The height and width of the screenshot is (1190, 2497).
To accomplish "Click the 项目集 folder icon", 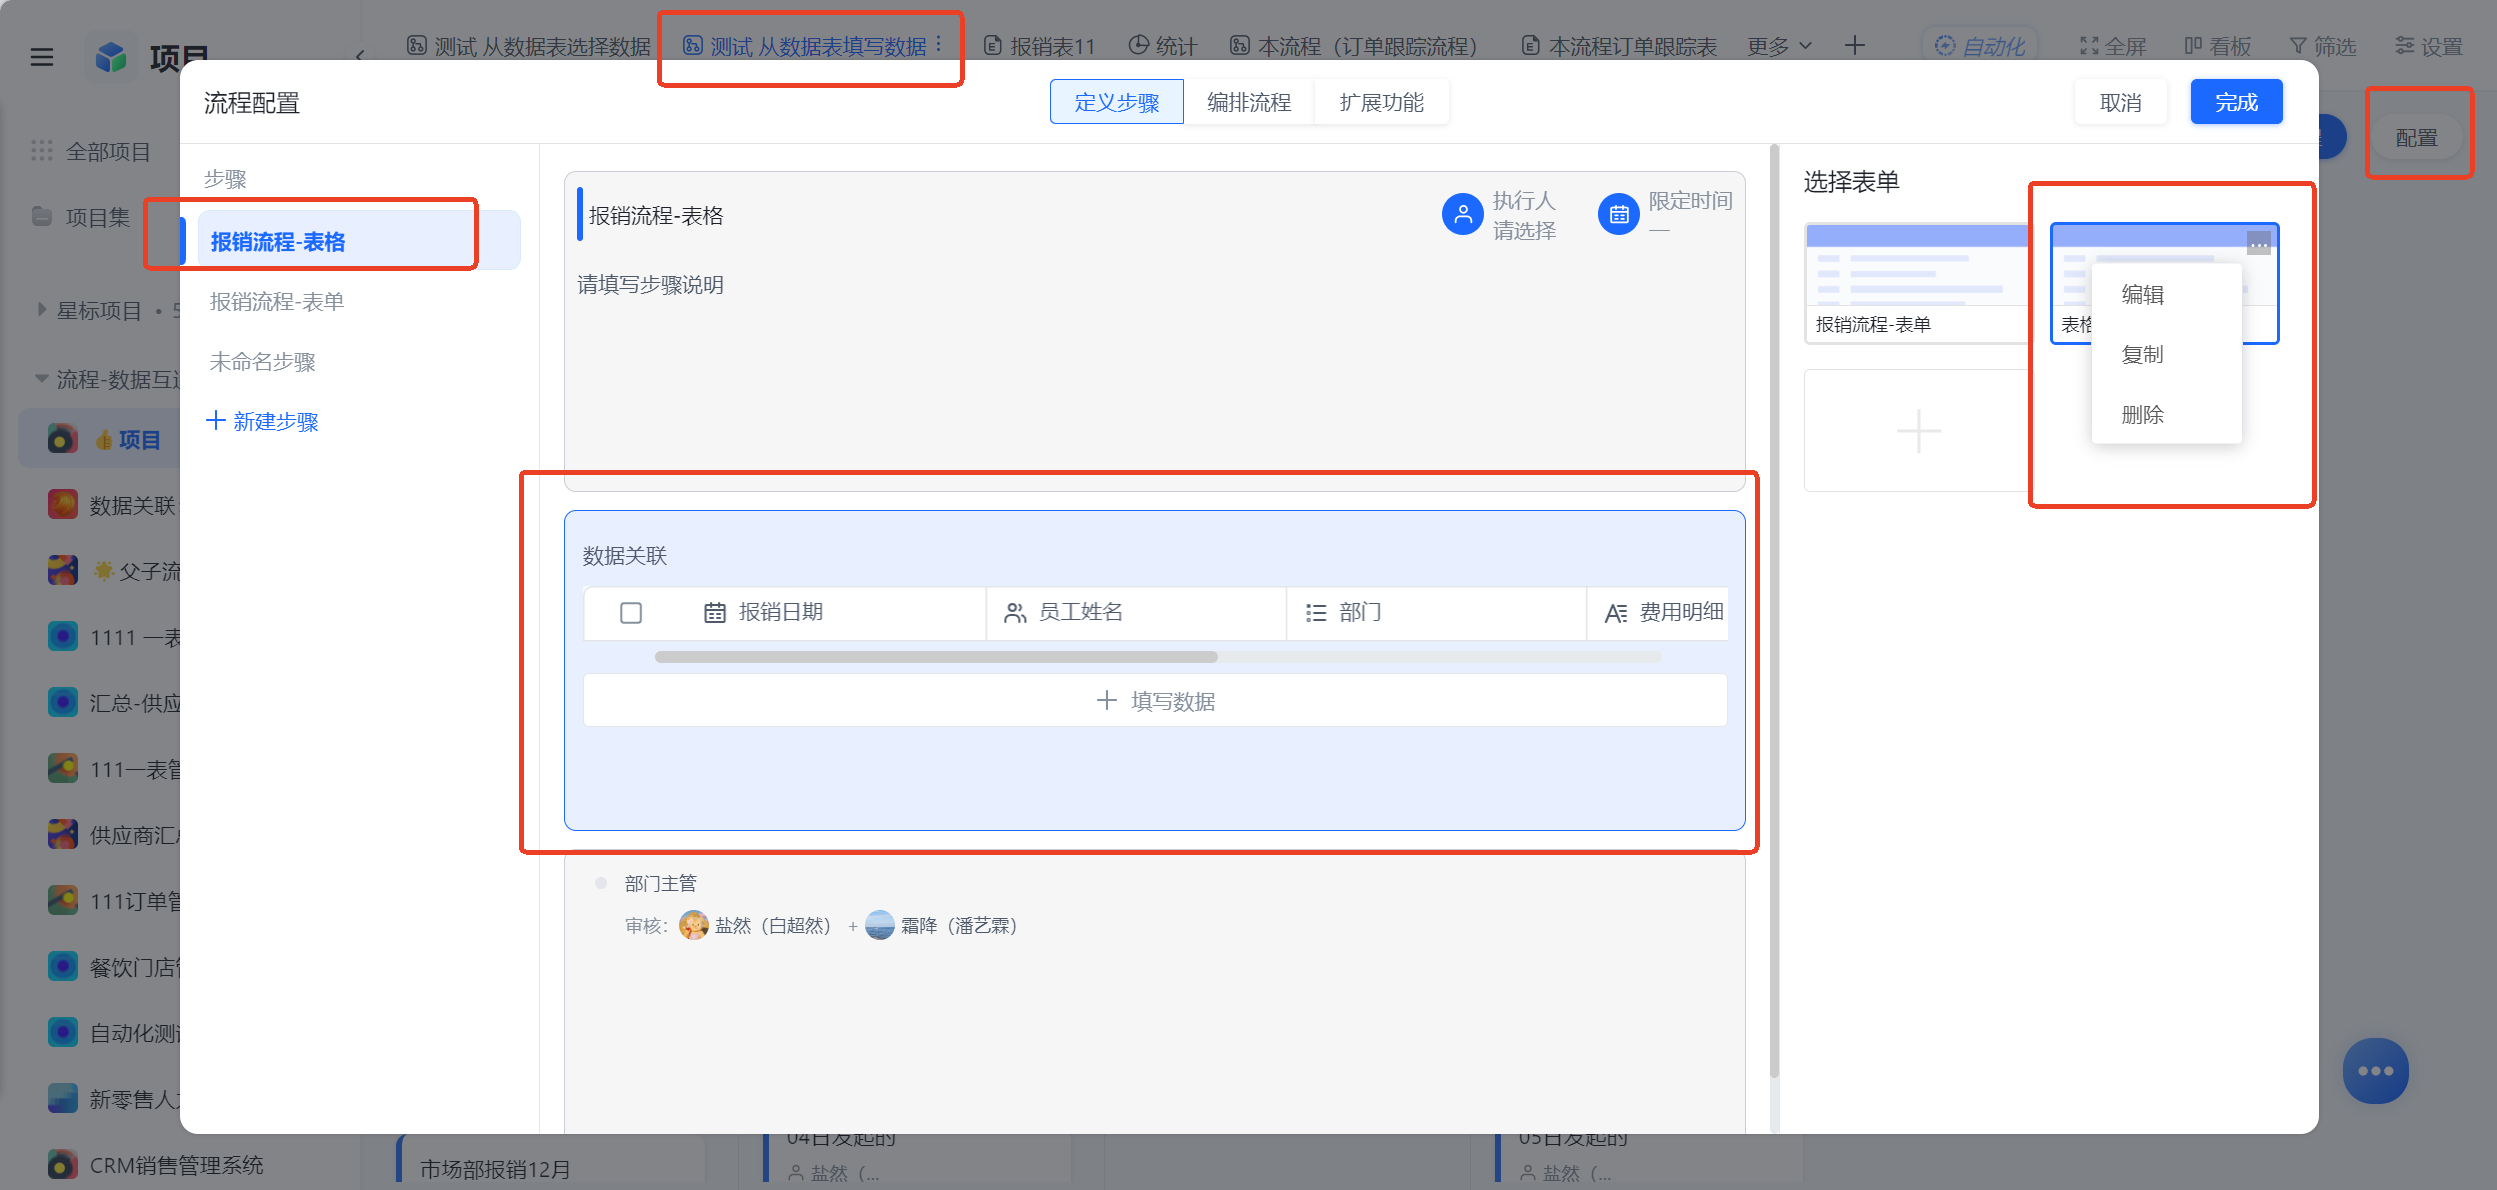I will pos(41,216).
